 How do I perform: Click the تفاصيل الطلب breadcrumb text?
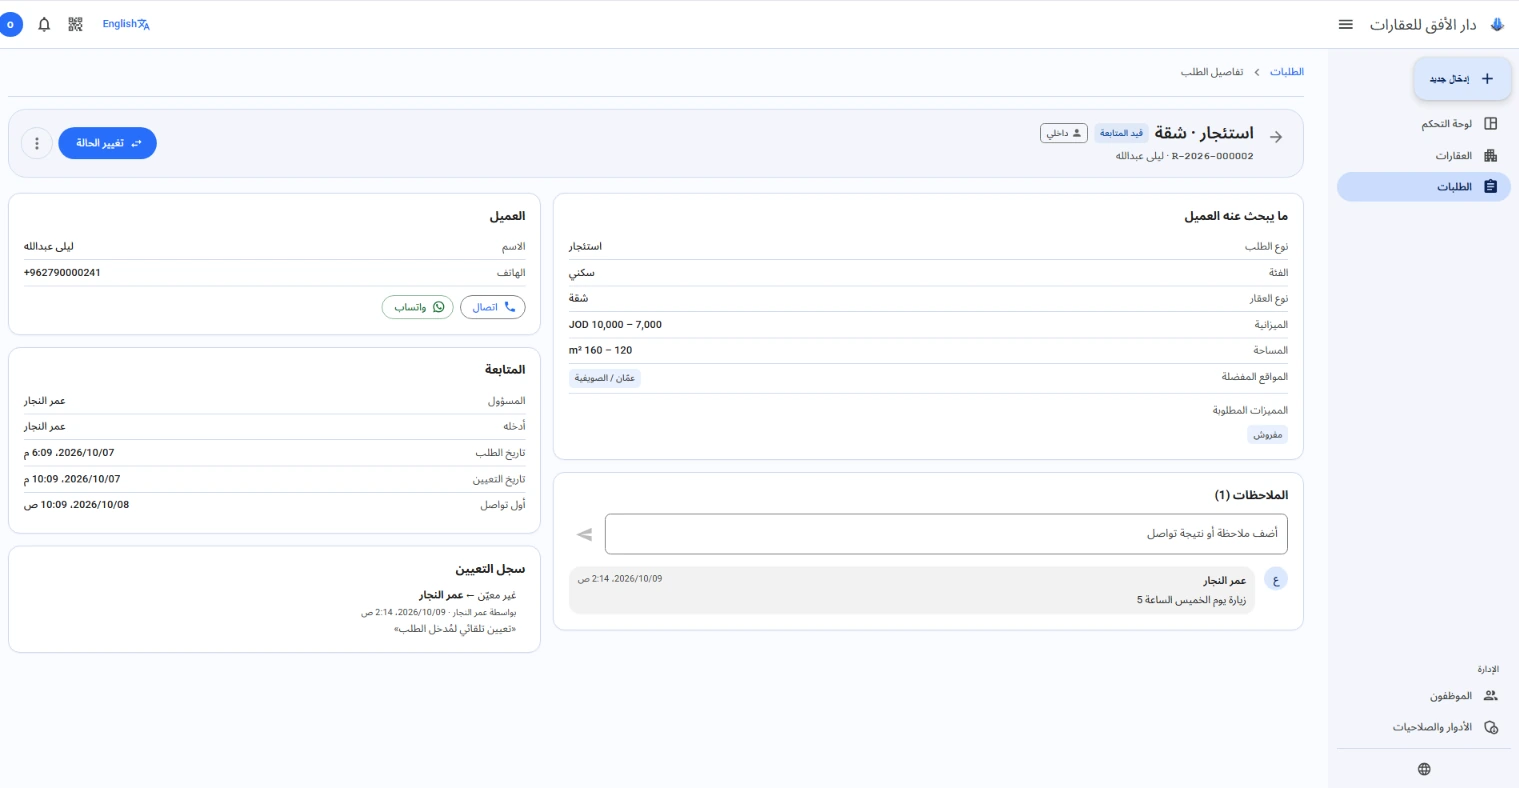[x=1212, y=72]
